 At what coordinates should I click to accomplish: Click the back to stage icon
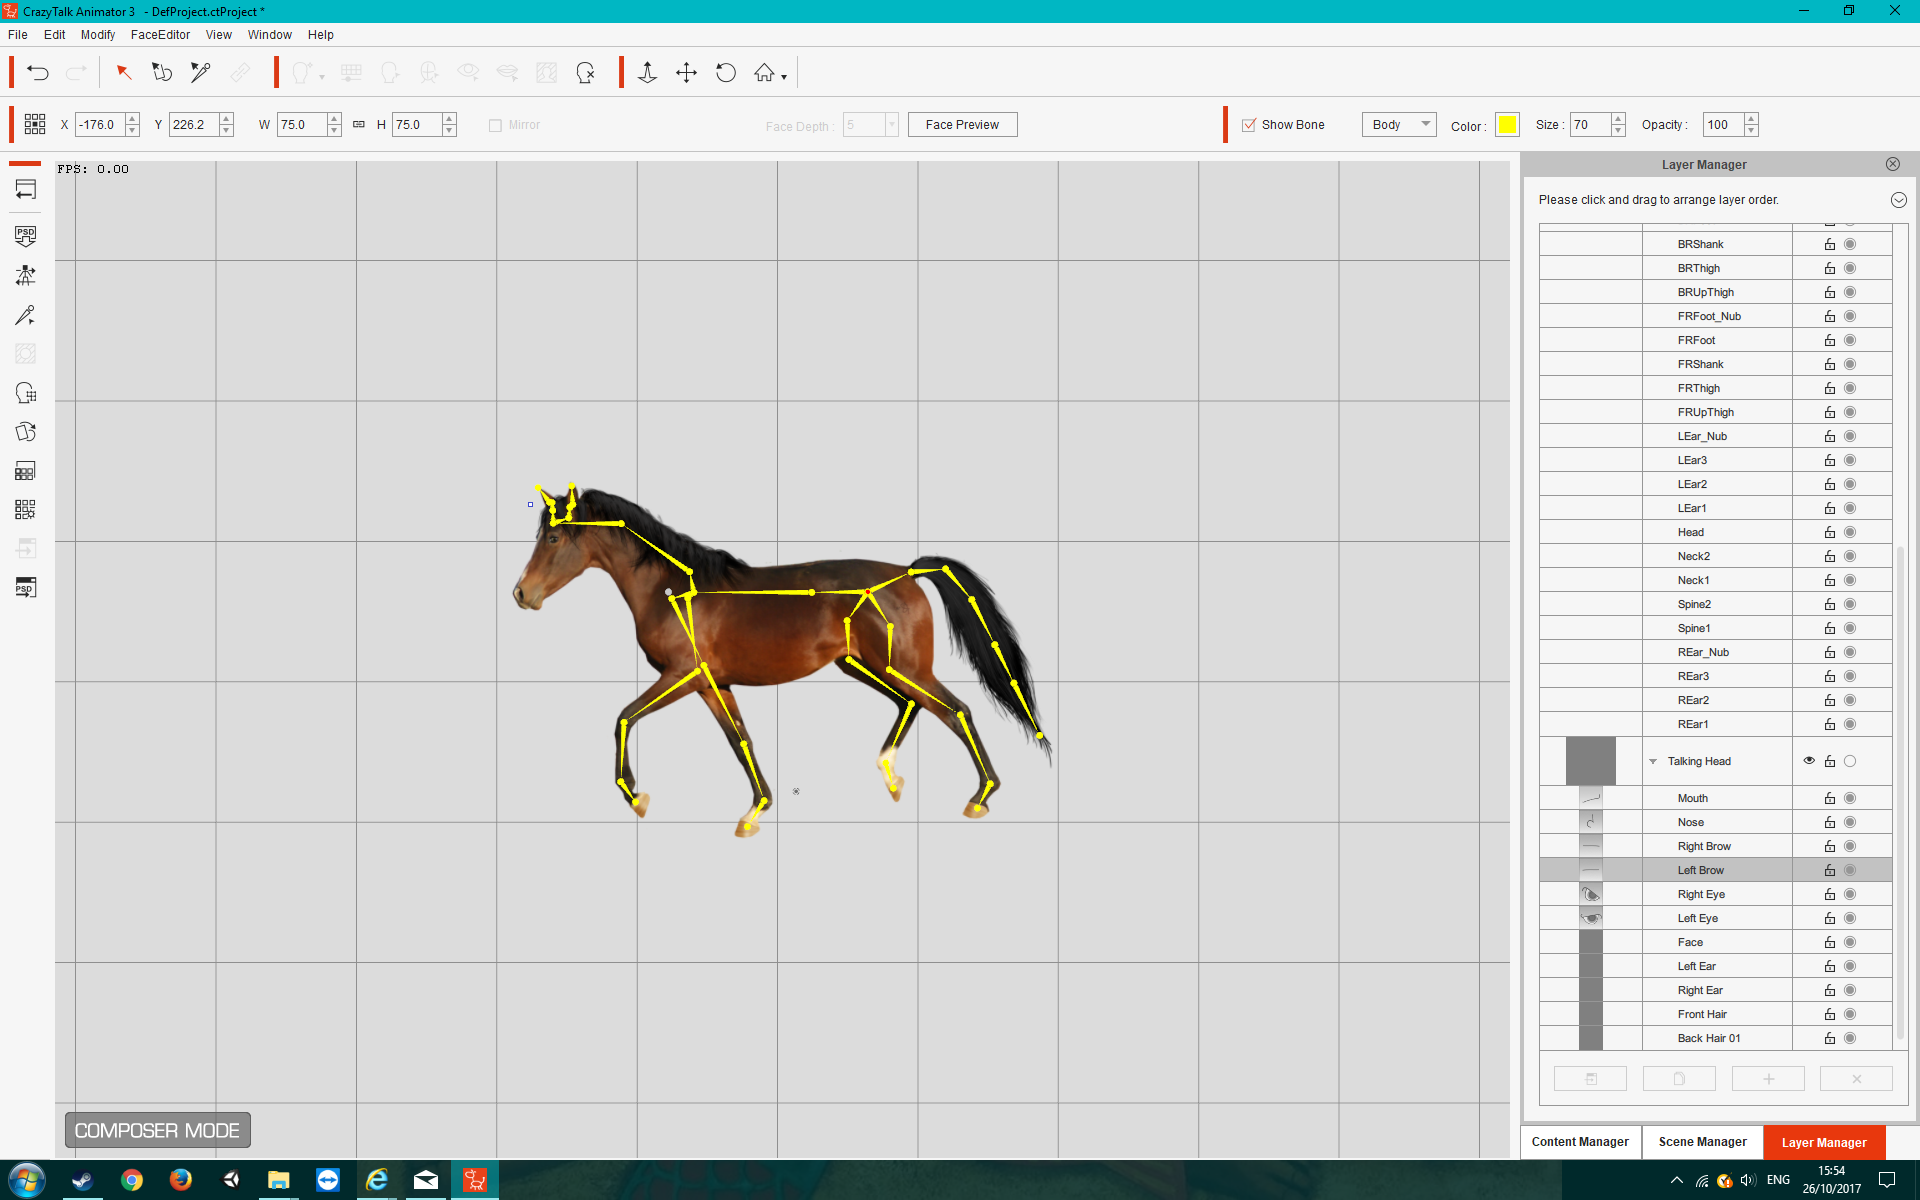click(26, 189)
